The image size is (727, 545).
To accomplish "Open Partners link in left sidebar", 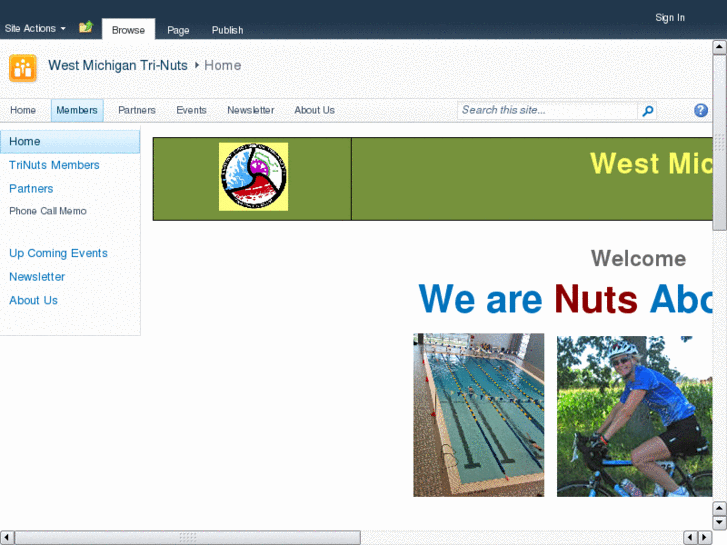I will coord(31,189).
